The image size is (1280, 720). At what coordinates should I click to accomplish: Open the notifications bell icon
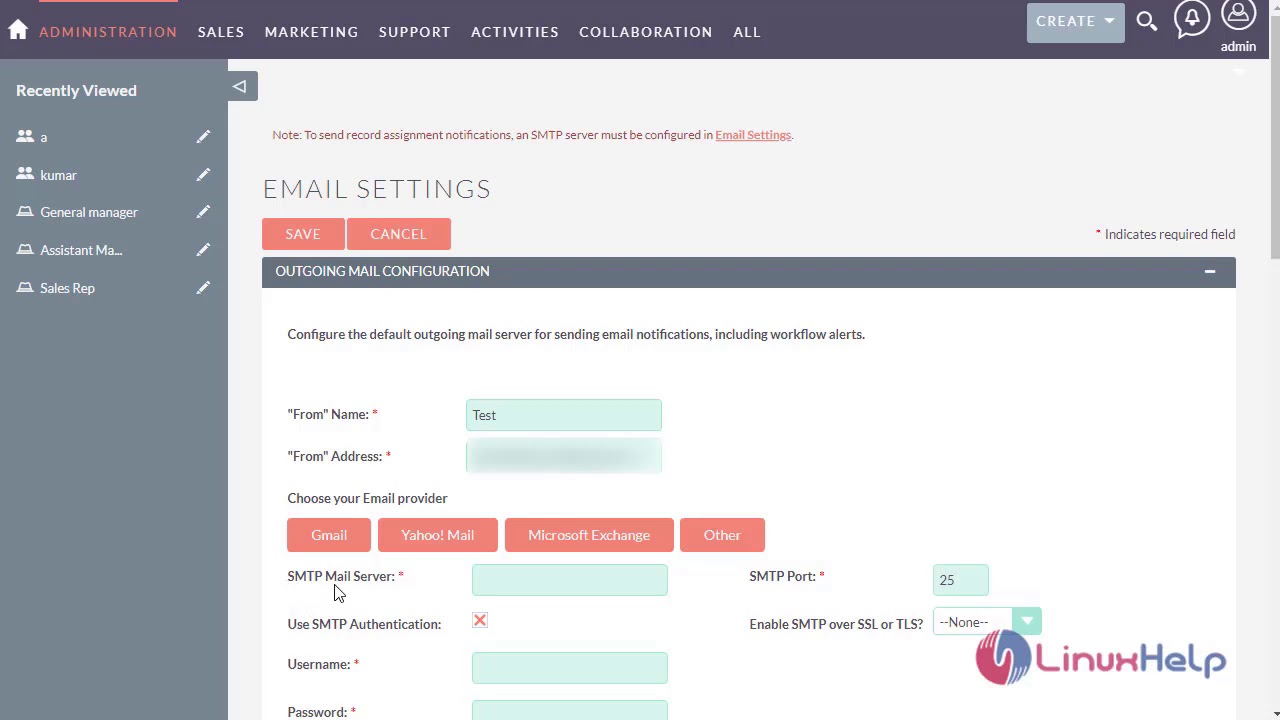1192,18
